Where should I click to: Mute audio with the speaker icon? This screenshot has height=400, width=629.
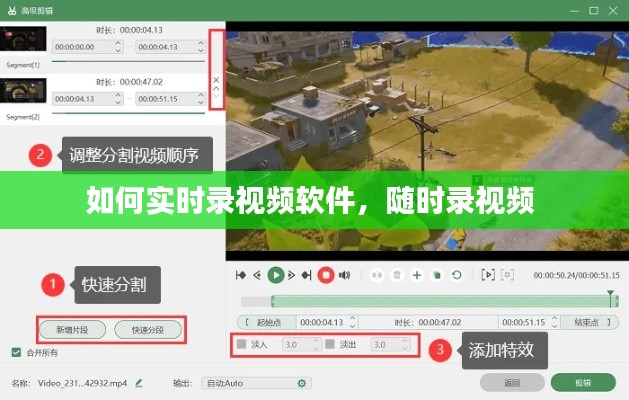(344, 274)
